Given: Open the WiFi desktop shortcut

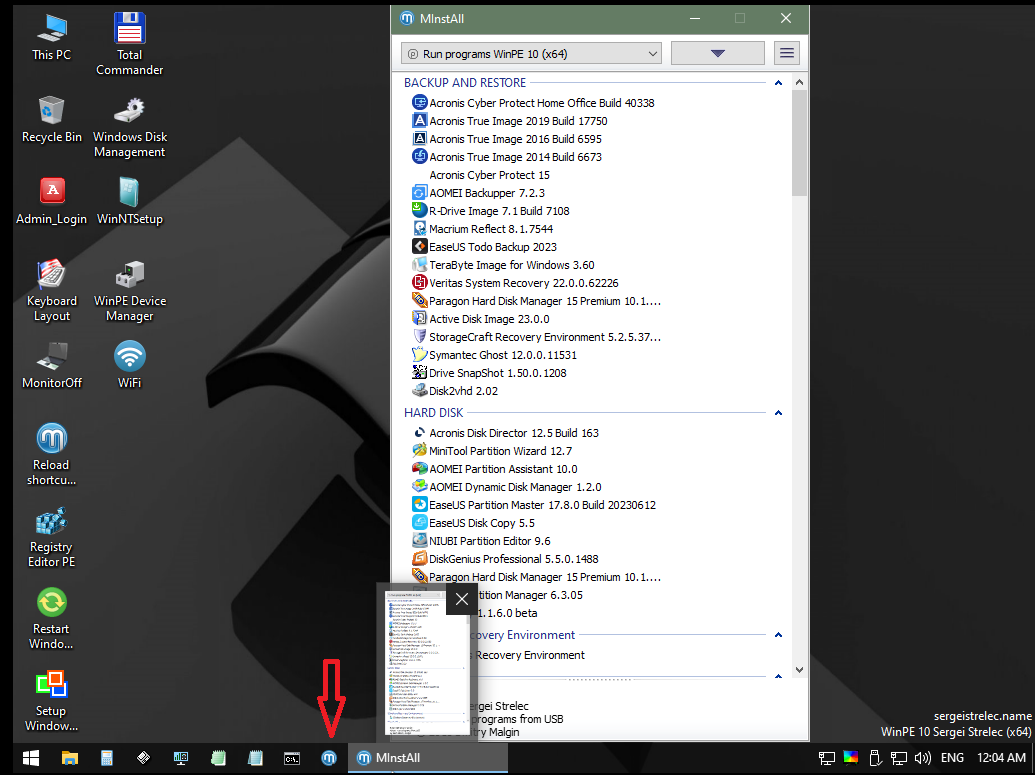Looking at the screenshot, I should (x=129, y=365).
